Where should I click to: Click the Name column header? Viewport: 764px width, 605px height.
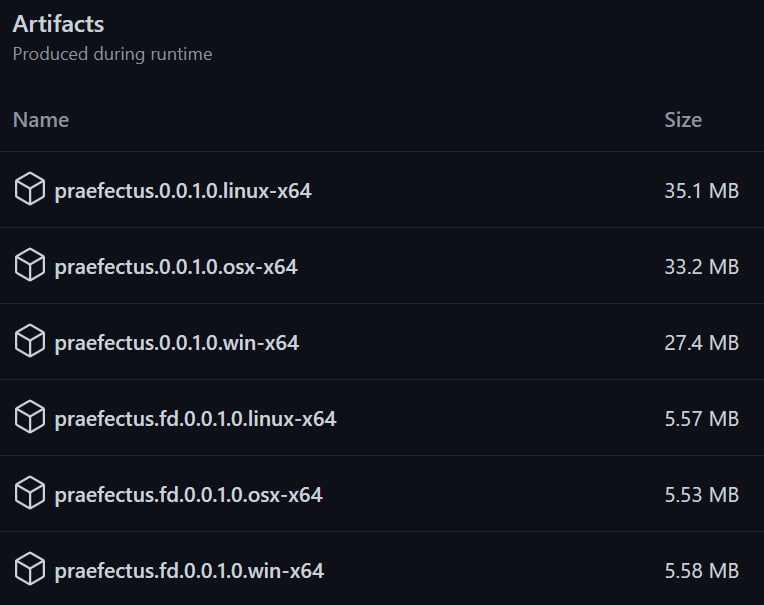tap(41, 120)
